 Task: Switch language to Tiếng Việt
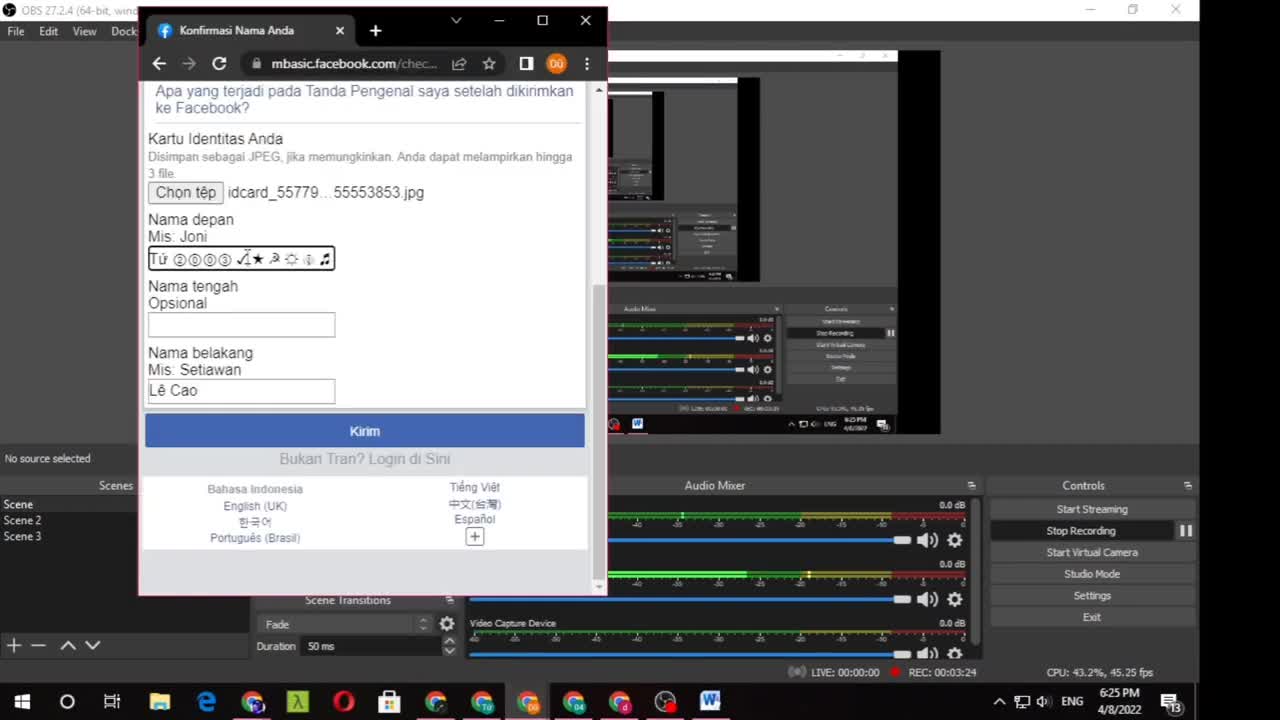click(475, 487)
